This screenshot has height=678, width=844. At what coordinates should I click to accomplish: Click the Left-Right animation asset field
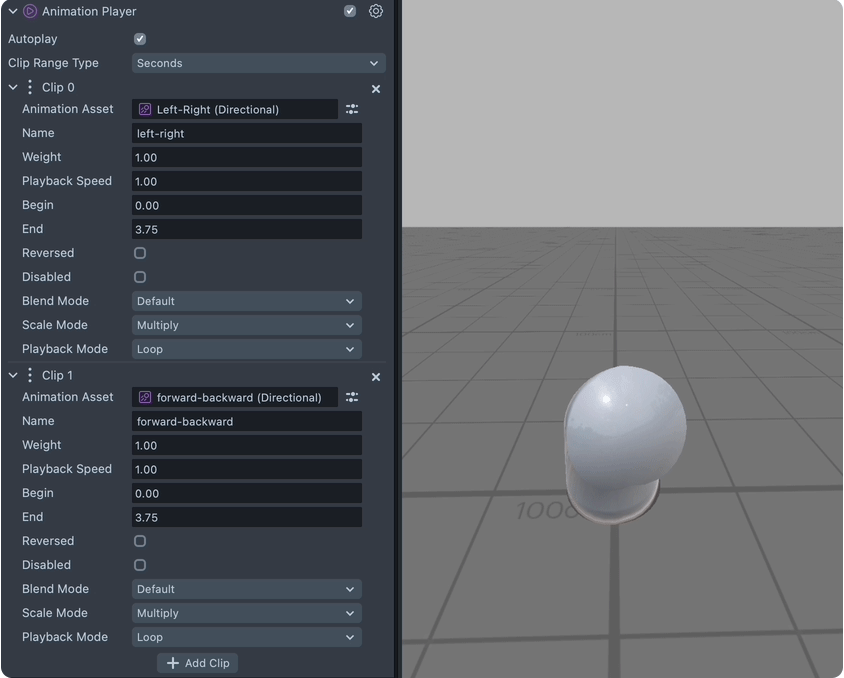(235, 109)
